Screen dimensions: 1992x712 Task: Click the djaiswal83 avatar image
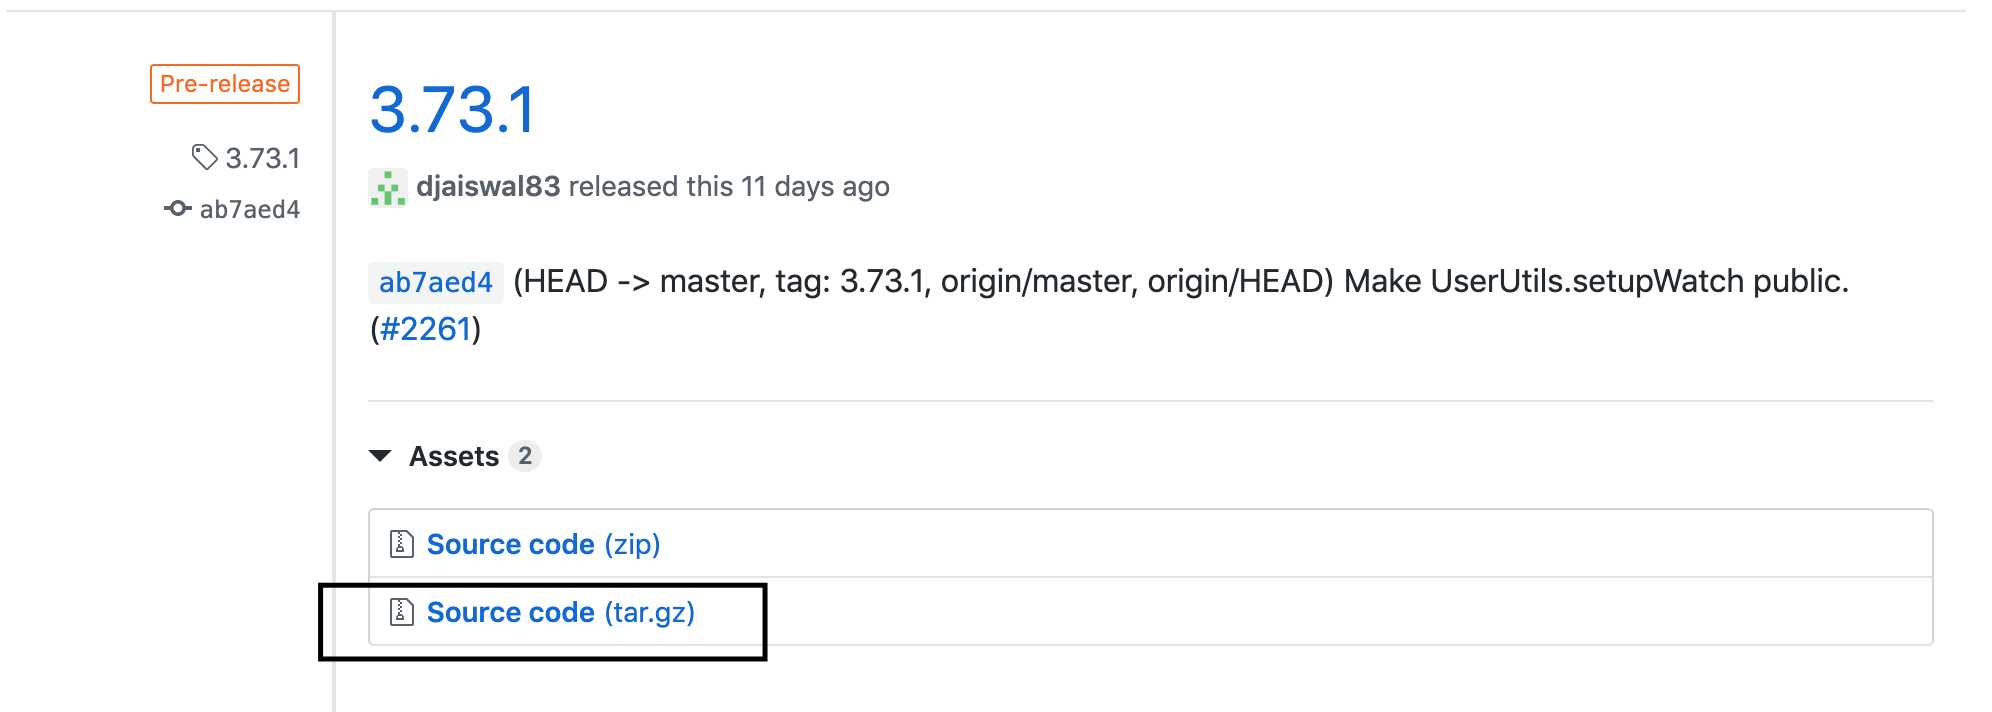[x=388, y=187]
